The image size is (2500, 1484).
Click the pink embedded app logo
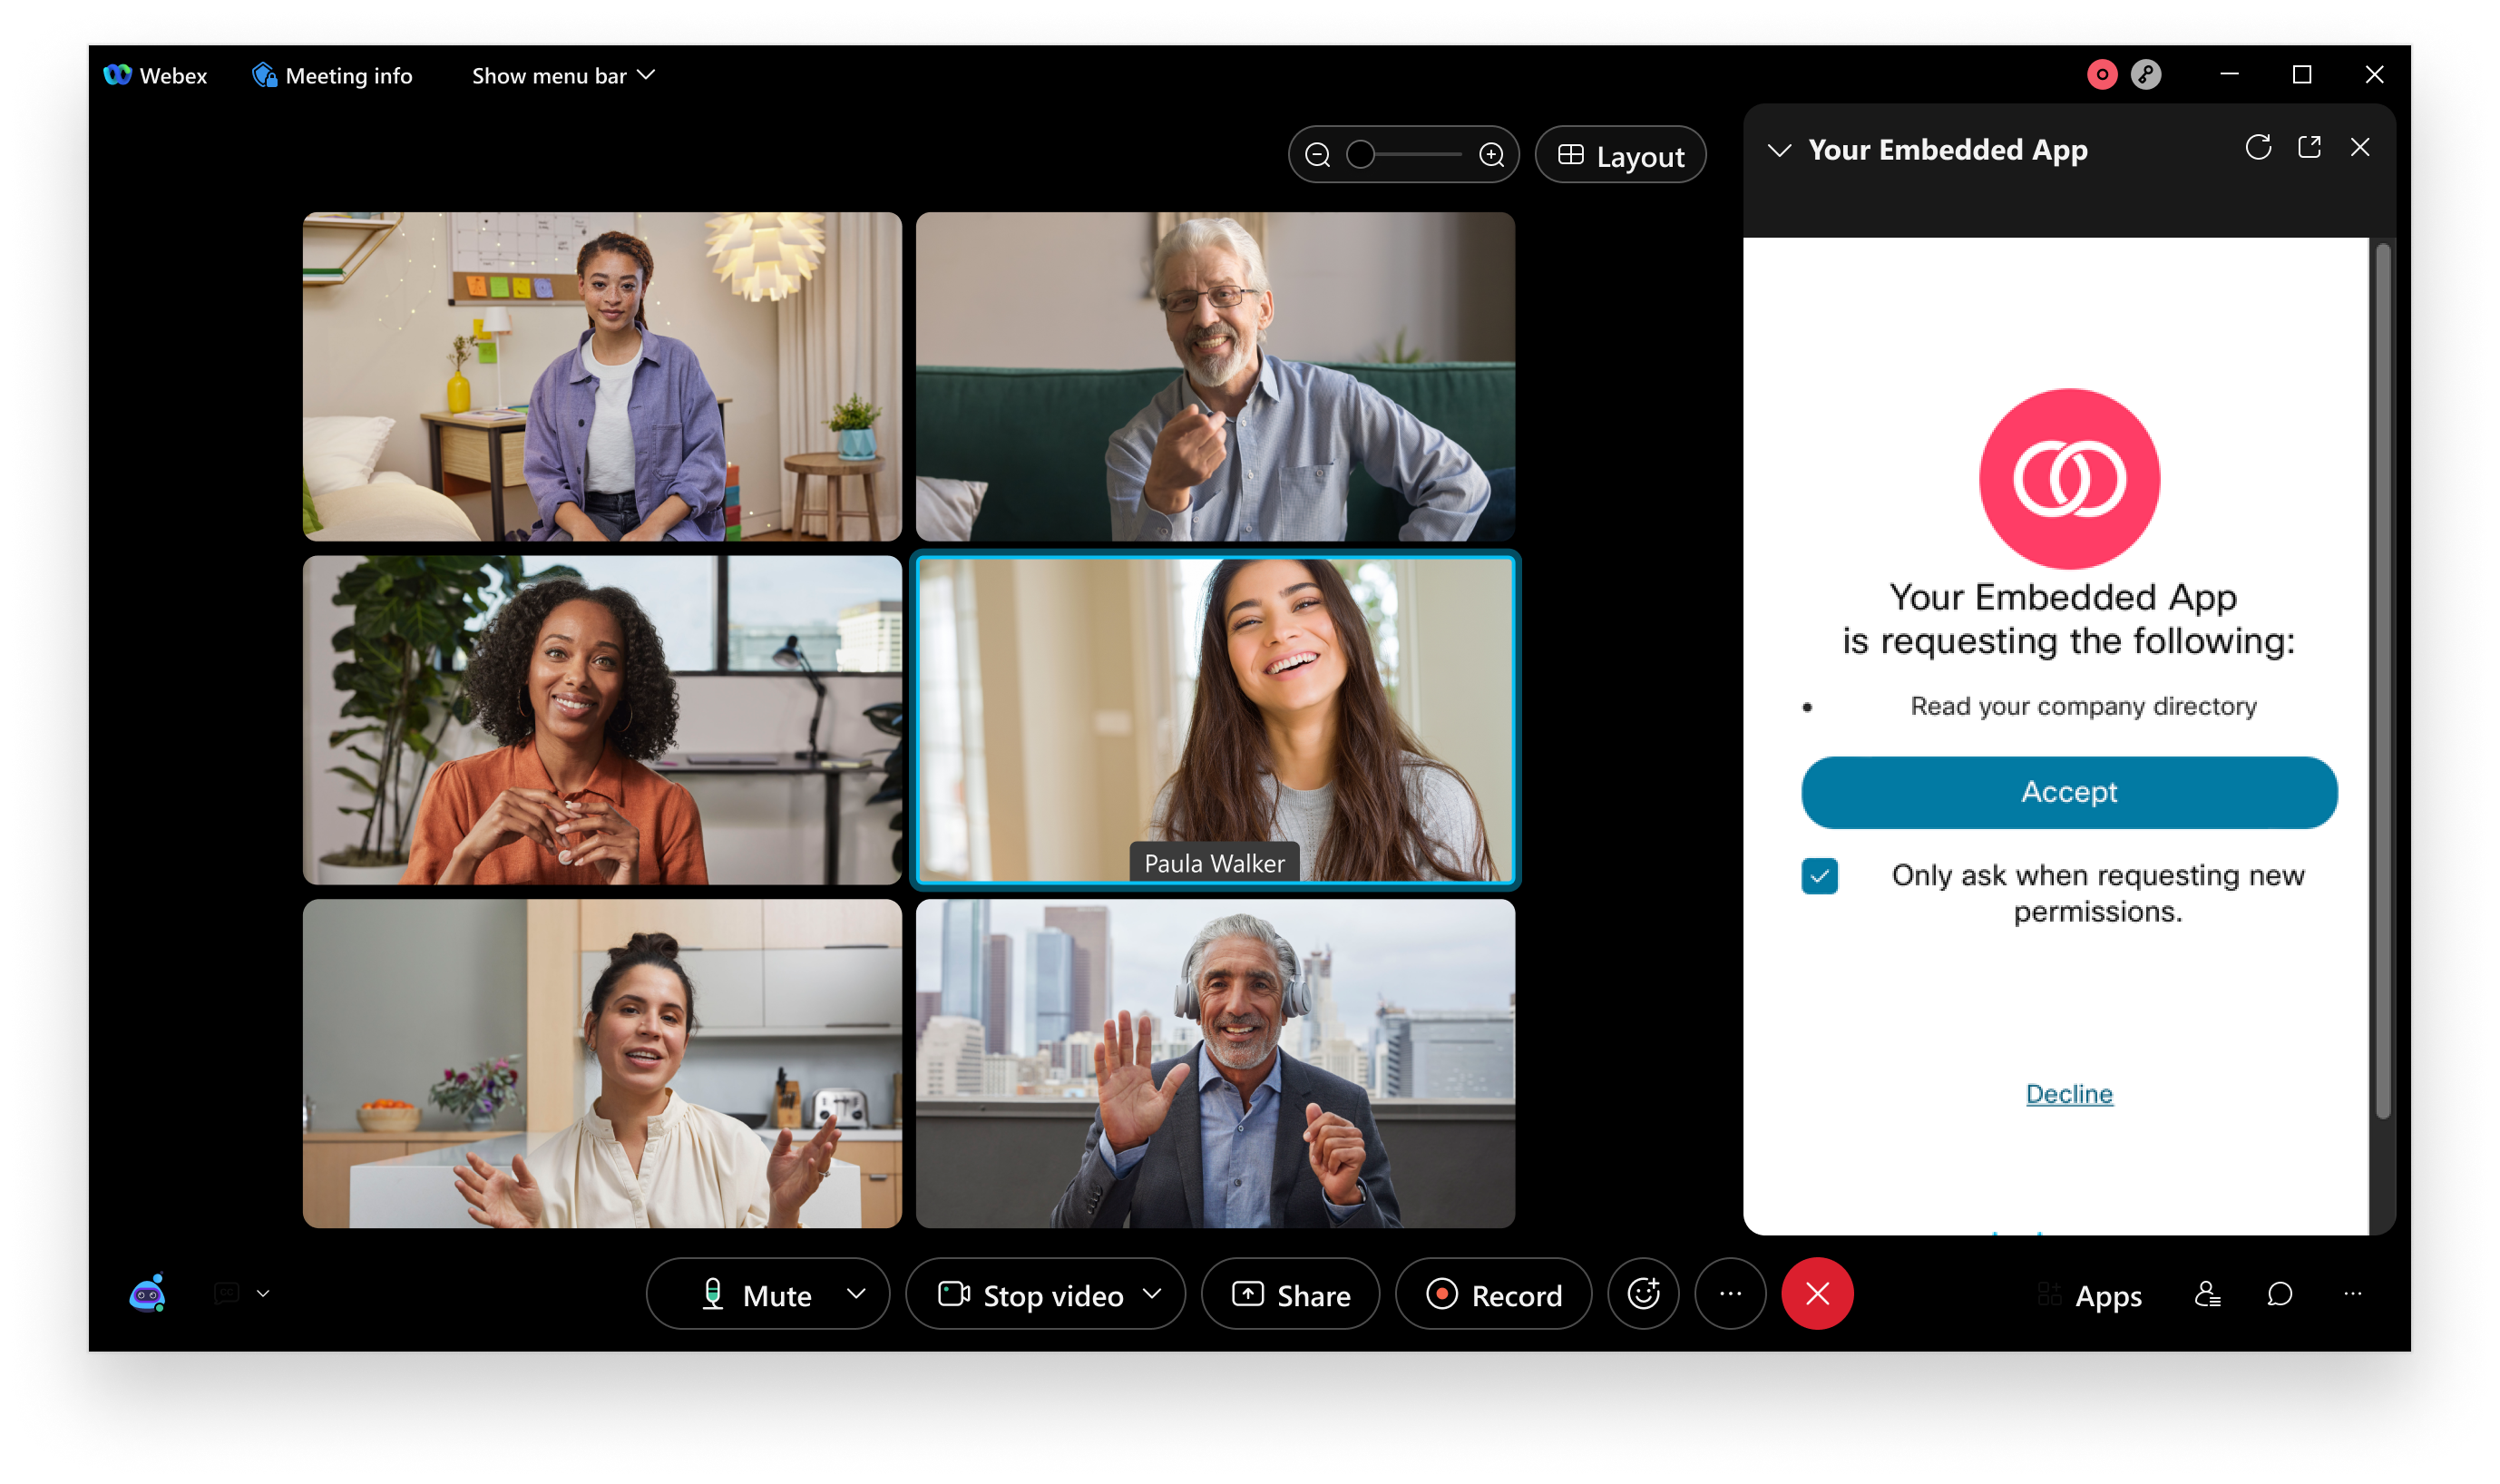tap(2069, 479)
